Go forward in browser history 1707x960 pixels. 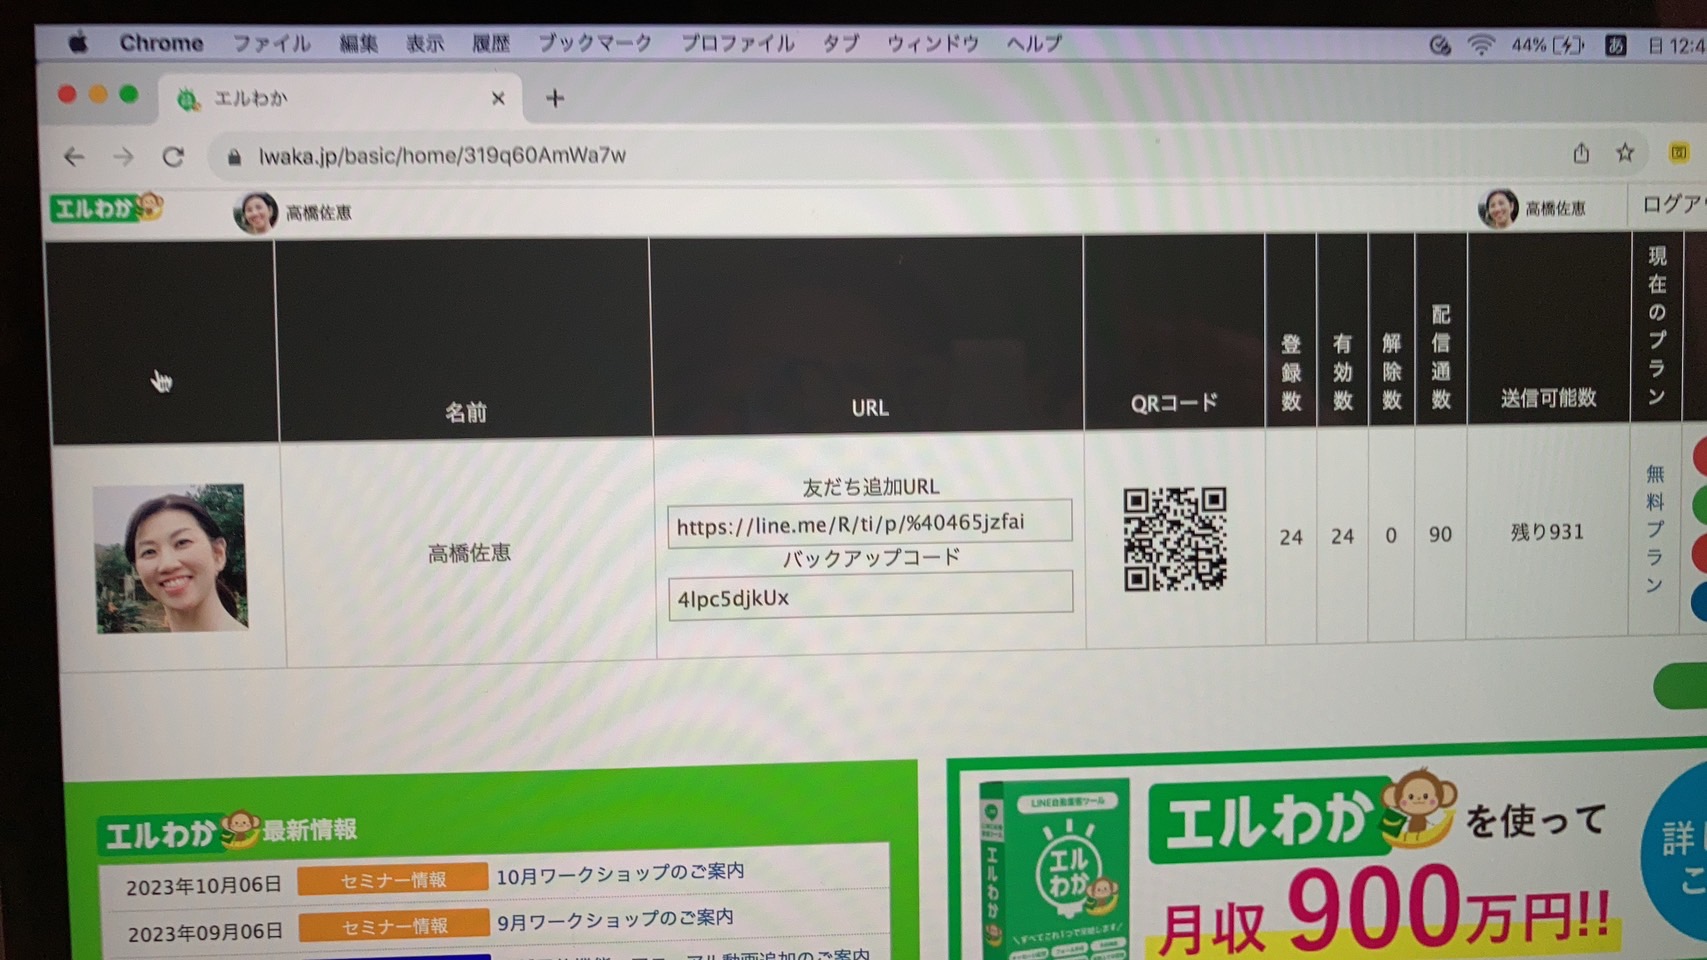click(123, 156)
